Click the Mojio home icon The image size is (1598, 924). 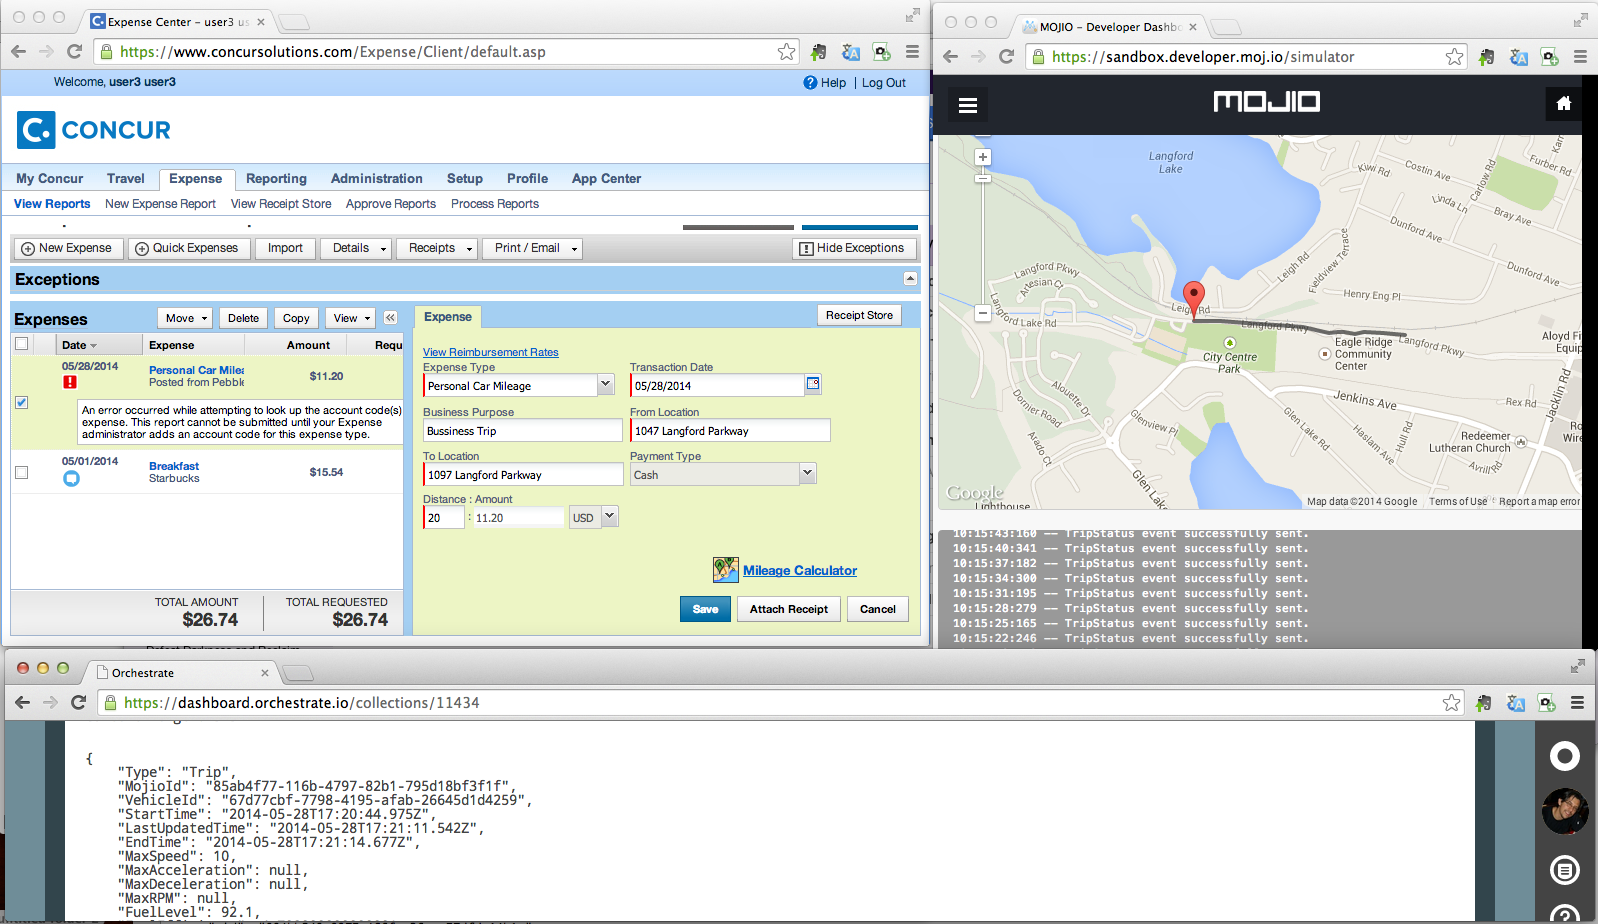1564,103
